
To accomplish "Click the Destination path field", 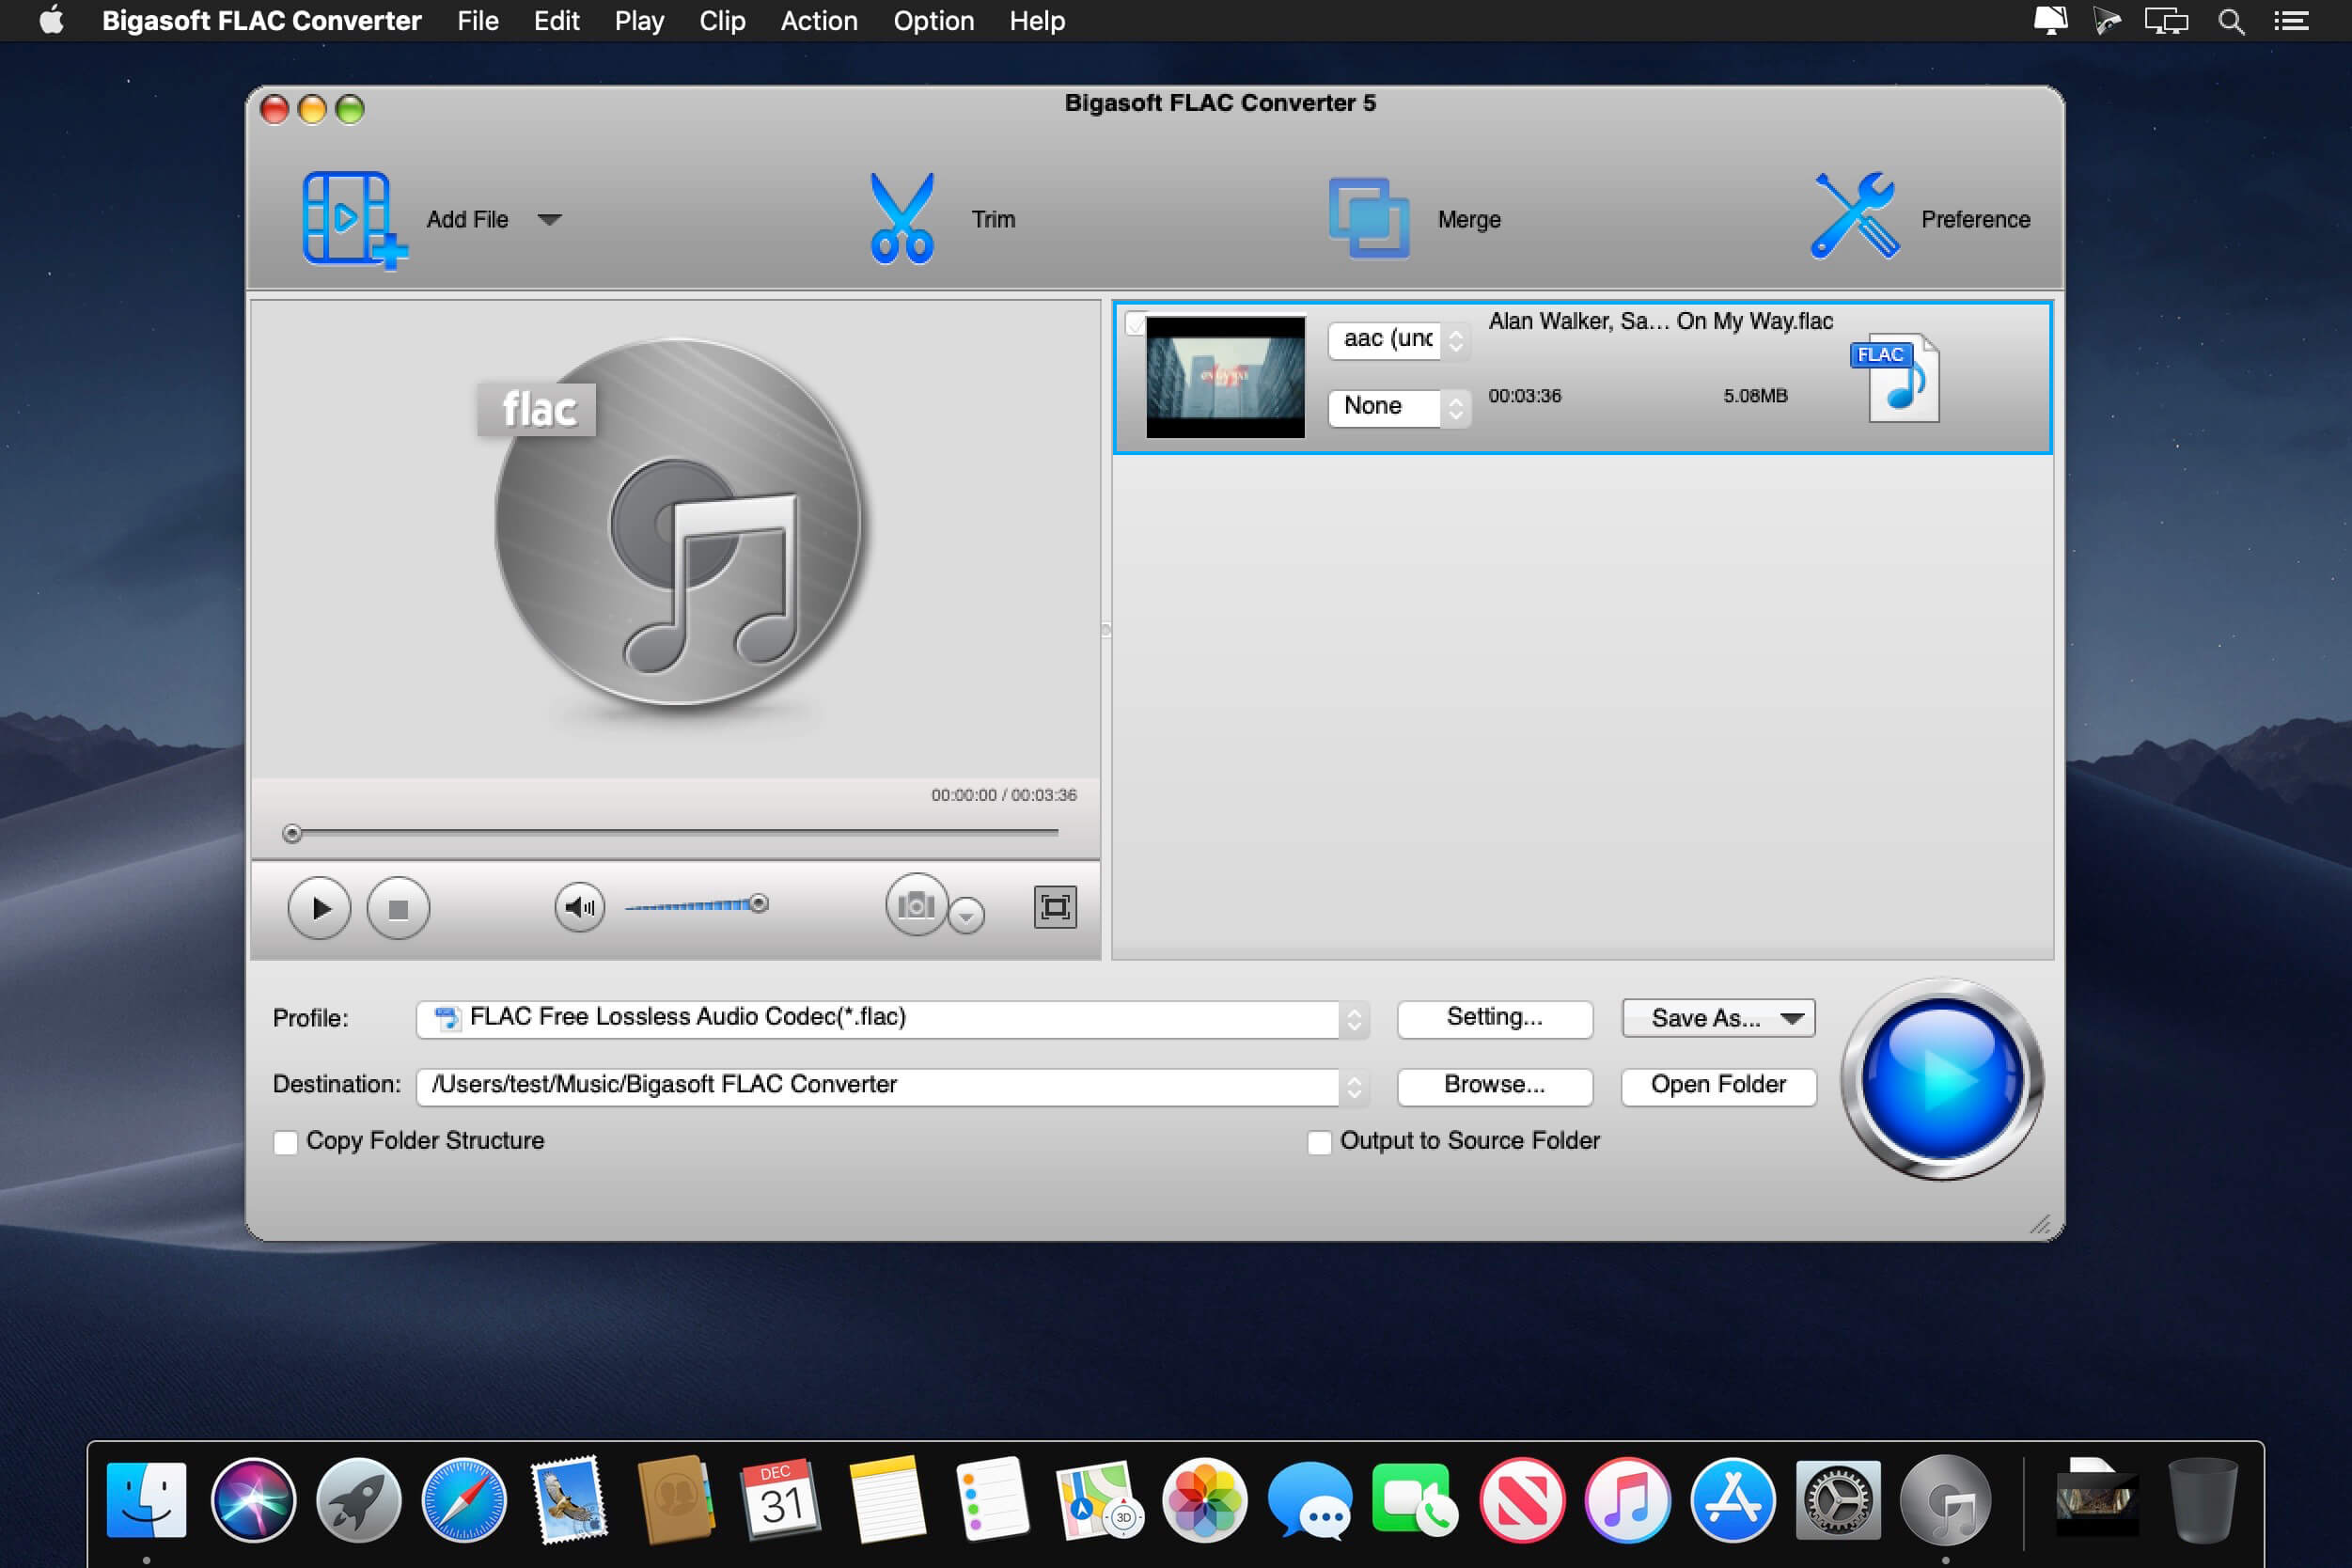I will tap(878, 1086).
